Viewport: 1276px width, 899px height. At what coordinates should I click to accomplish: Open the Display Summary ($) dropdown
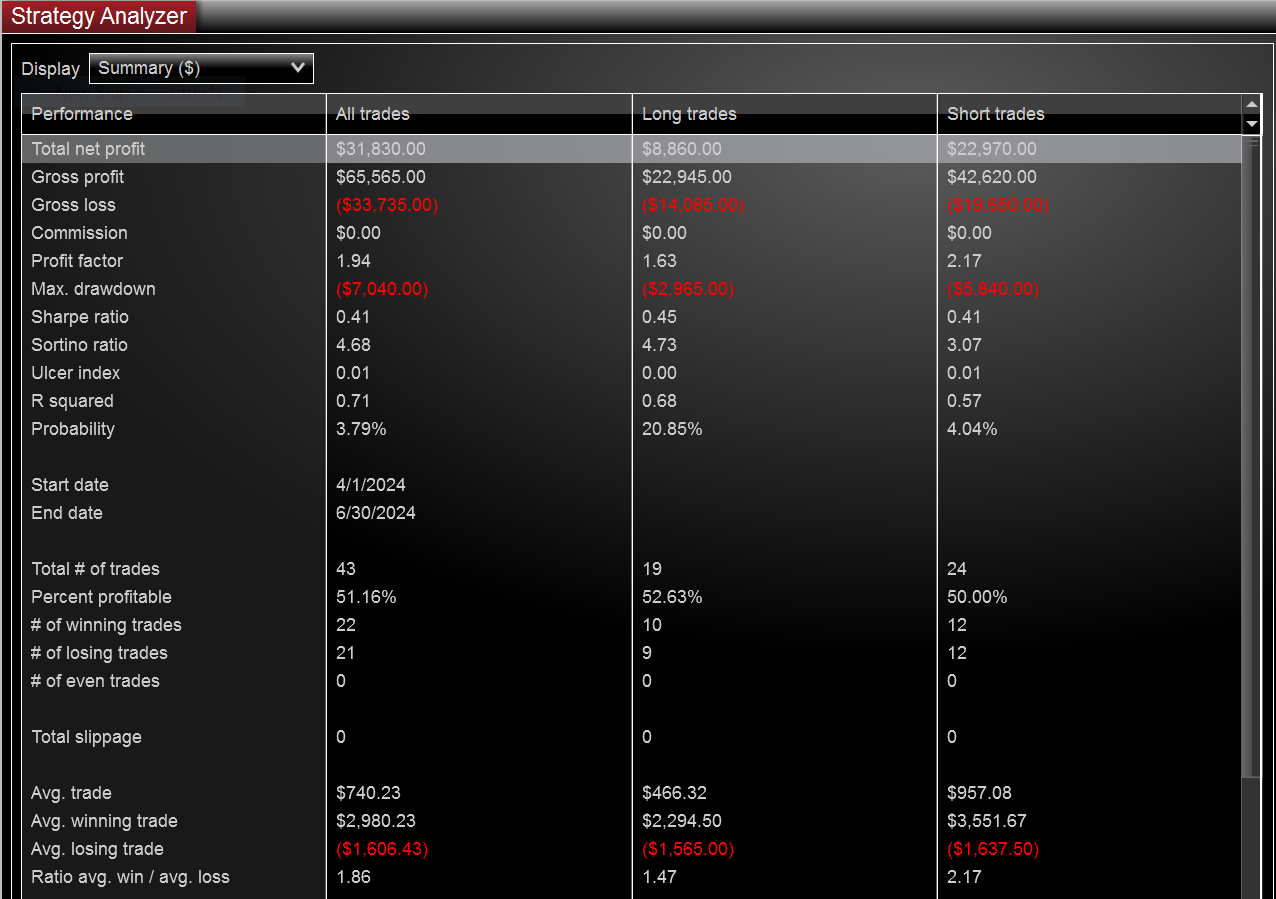click(x=200, y=68)
